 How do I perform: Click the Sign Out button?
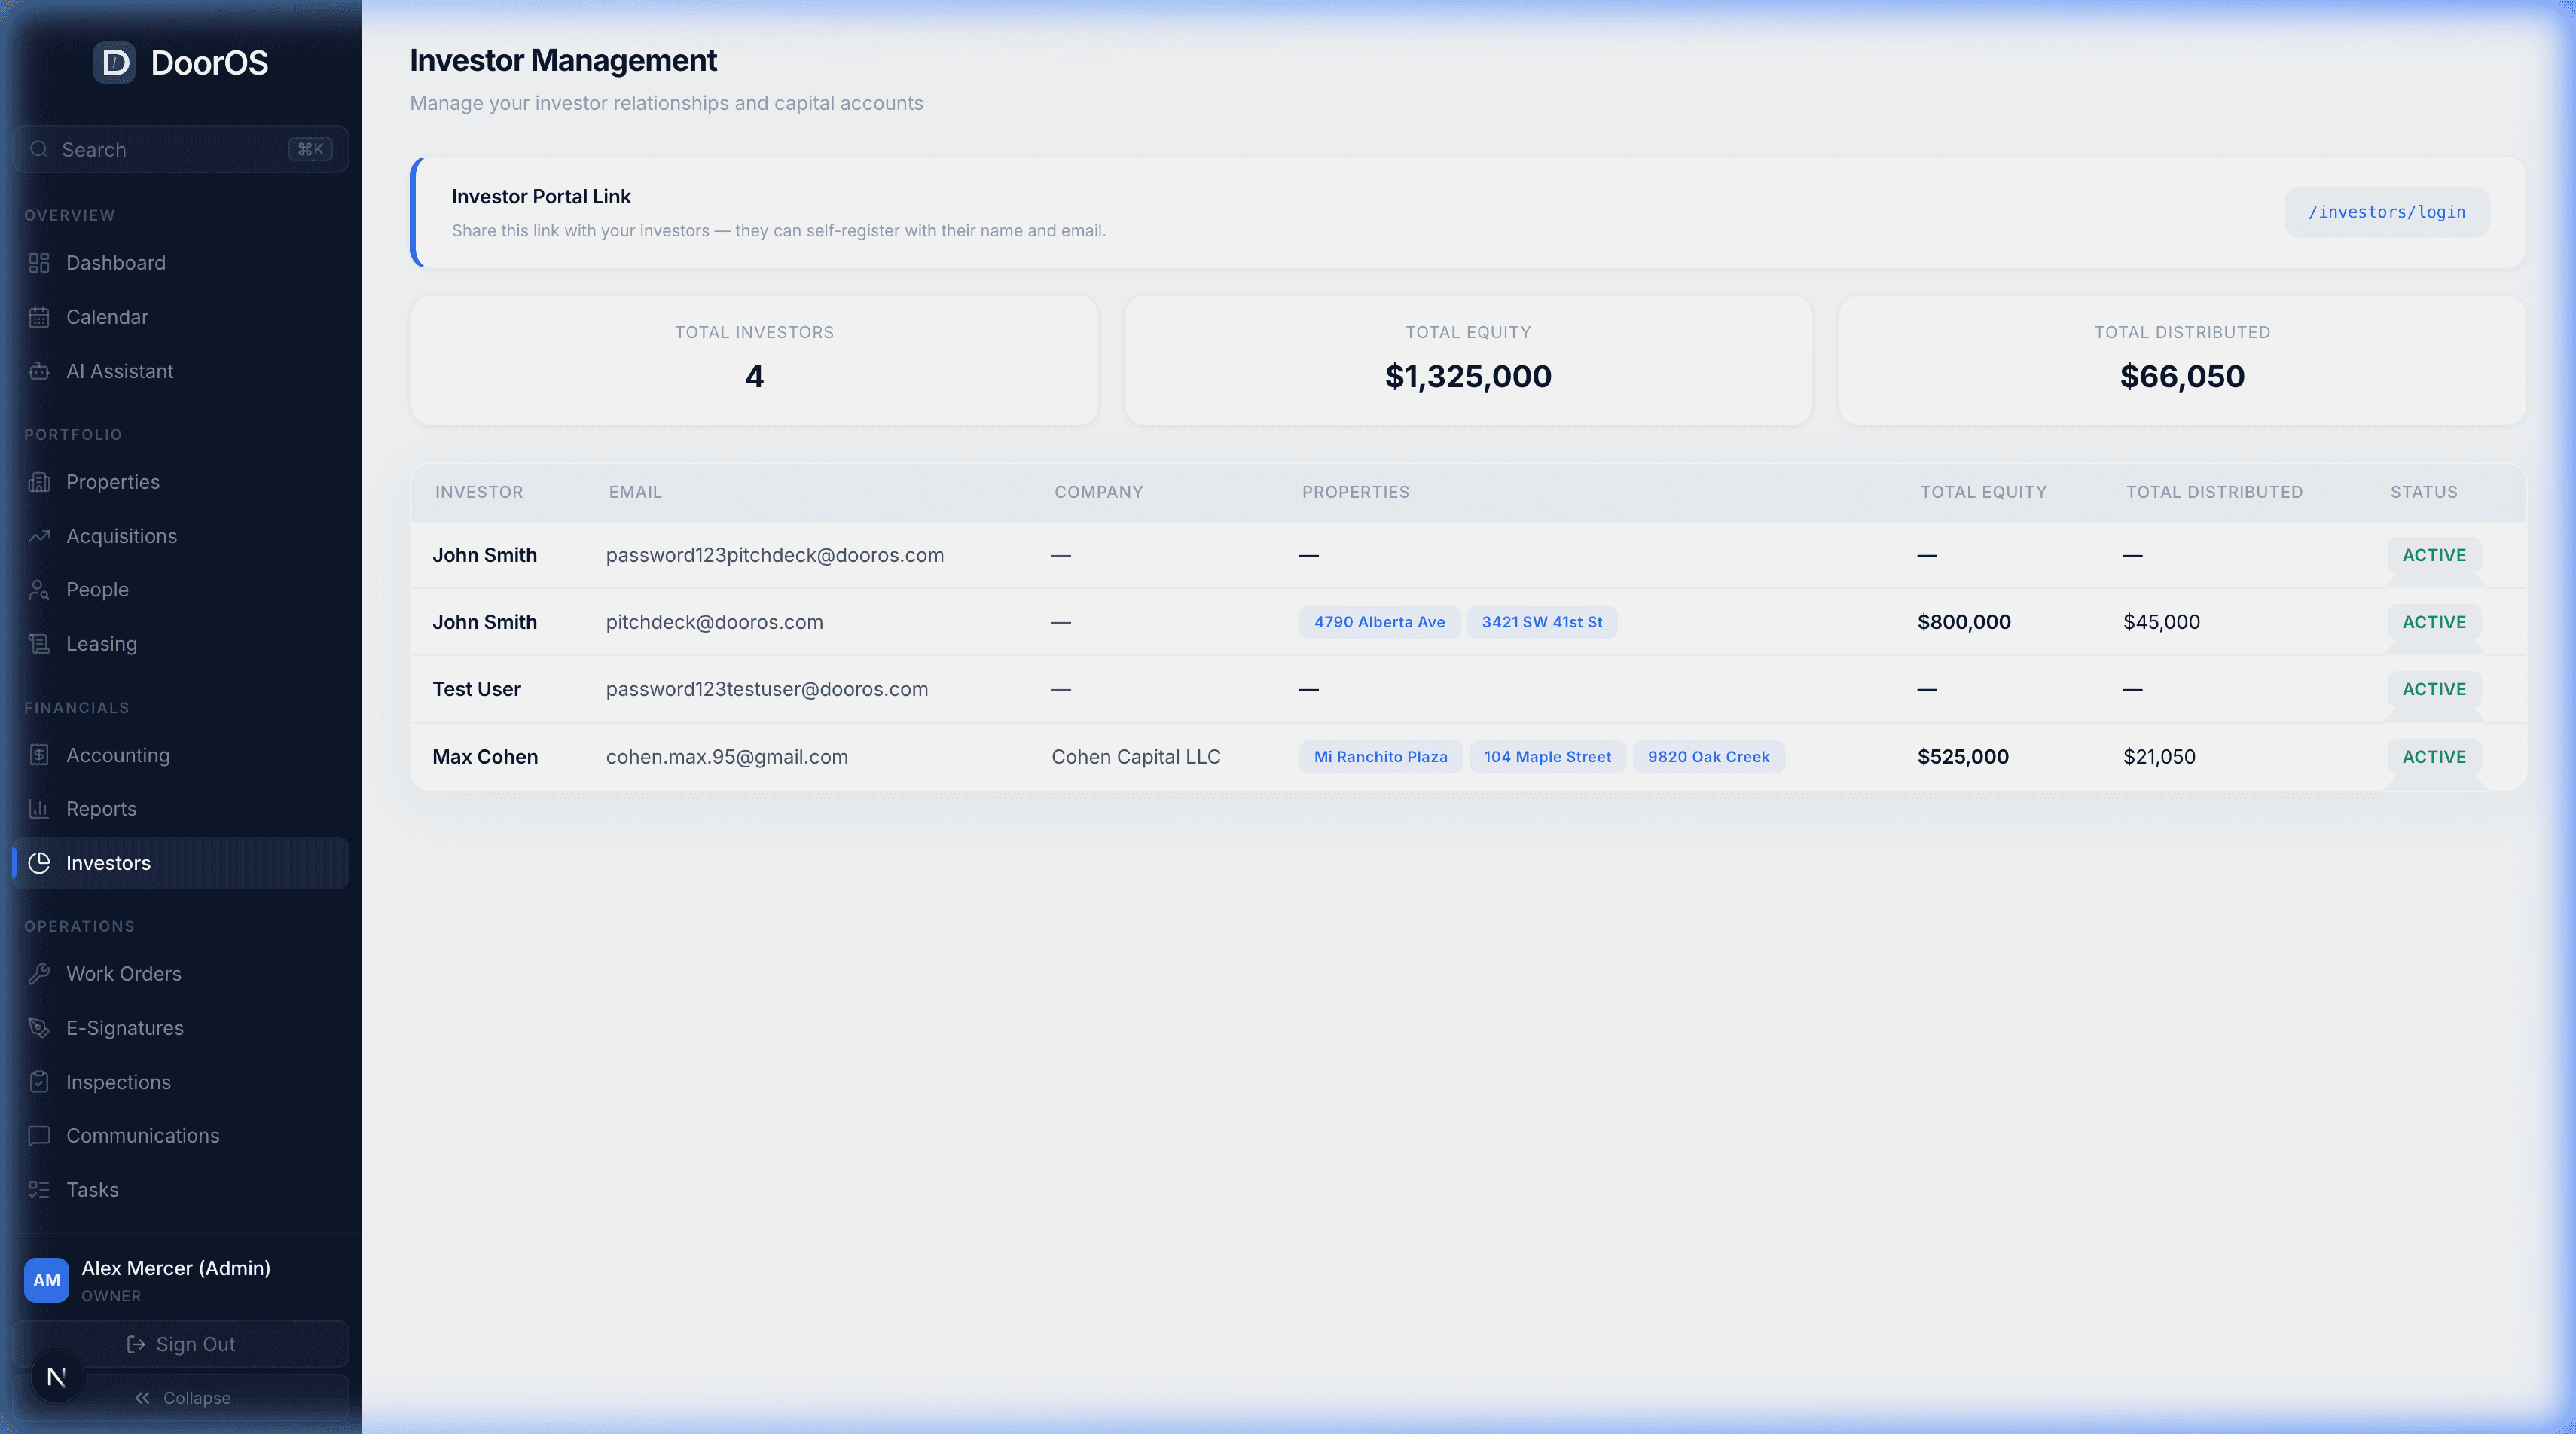click(x=180, y=1344)
